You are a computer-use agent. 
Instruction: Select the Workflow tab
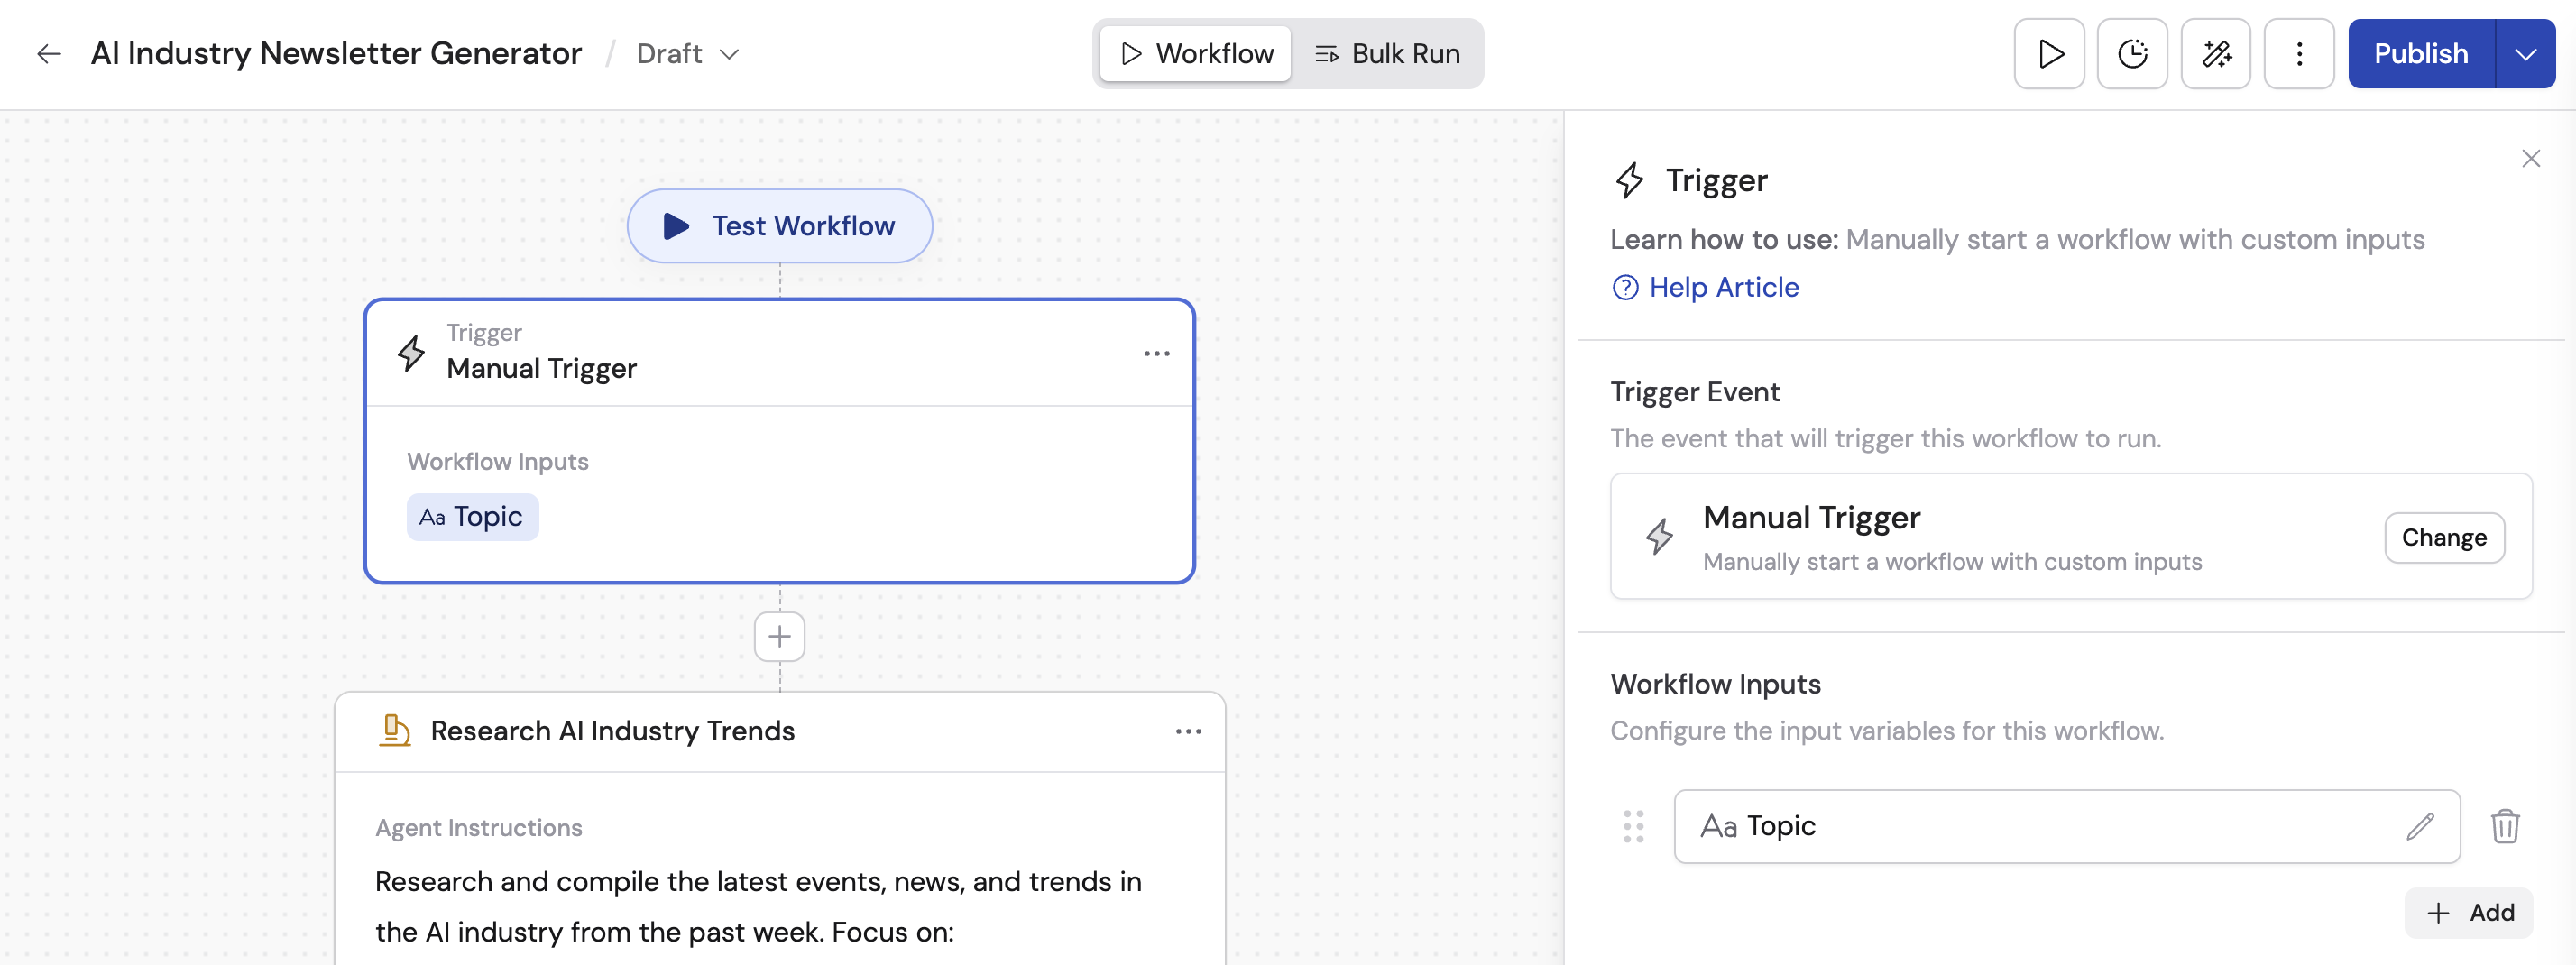(x=1193, y=53)
